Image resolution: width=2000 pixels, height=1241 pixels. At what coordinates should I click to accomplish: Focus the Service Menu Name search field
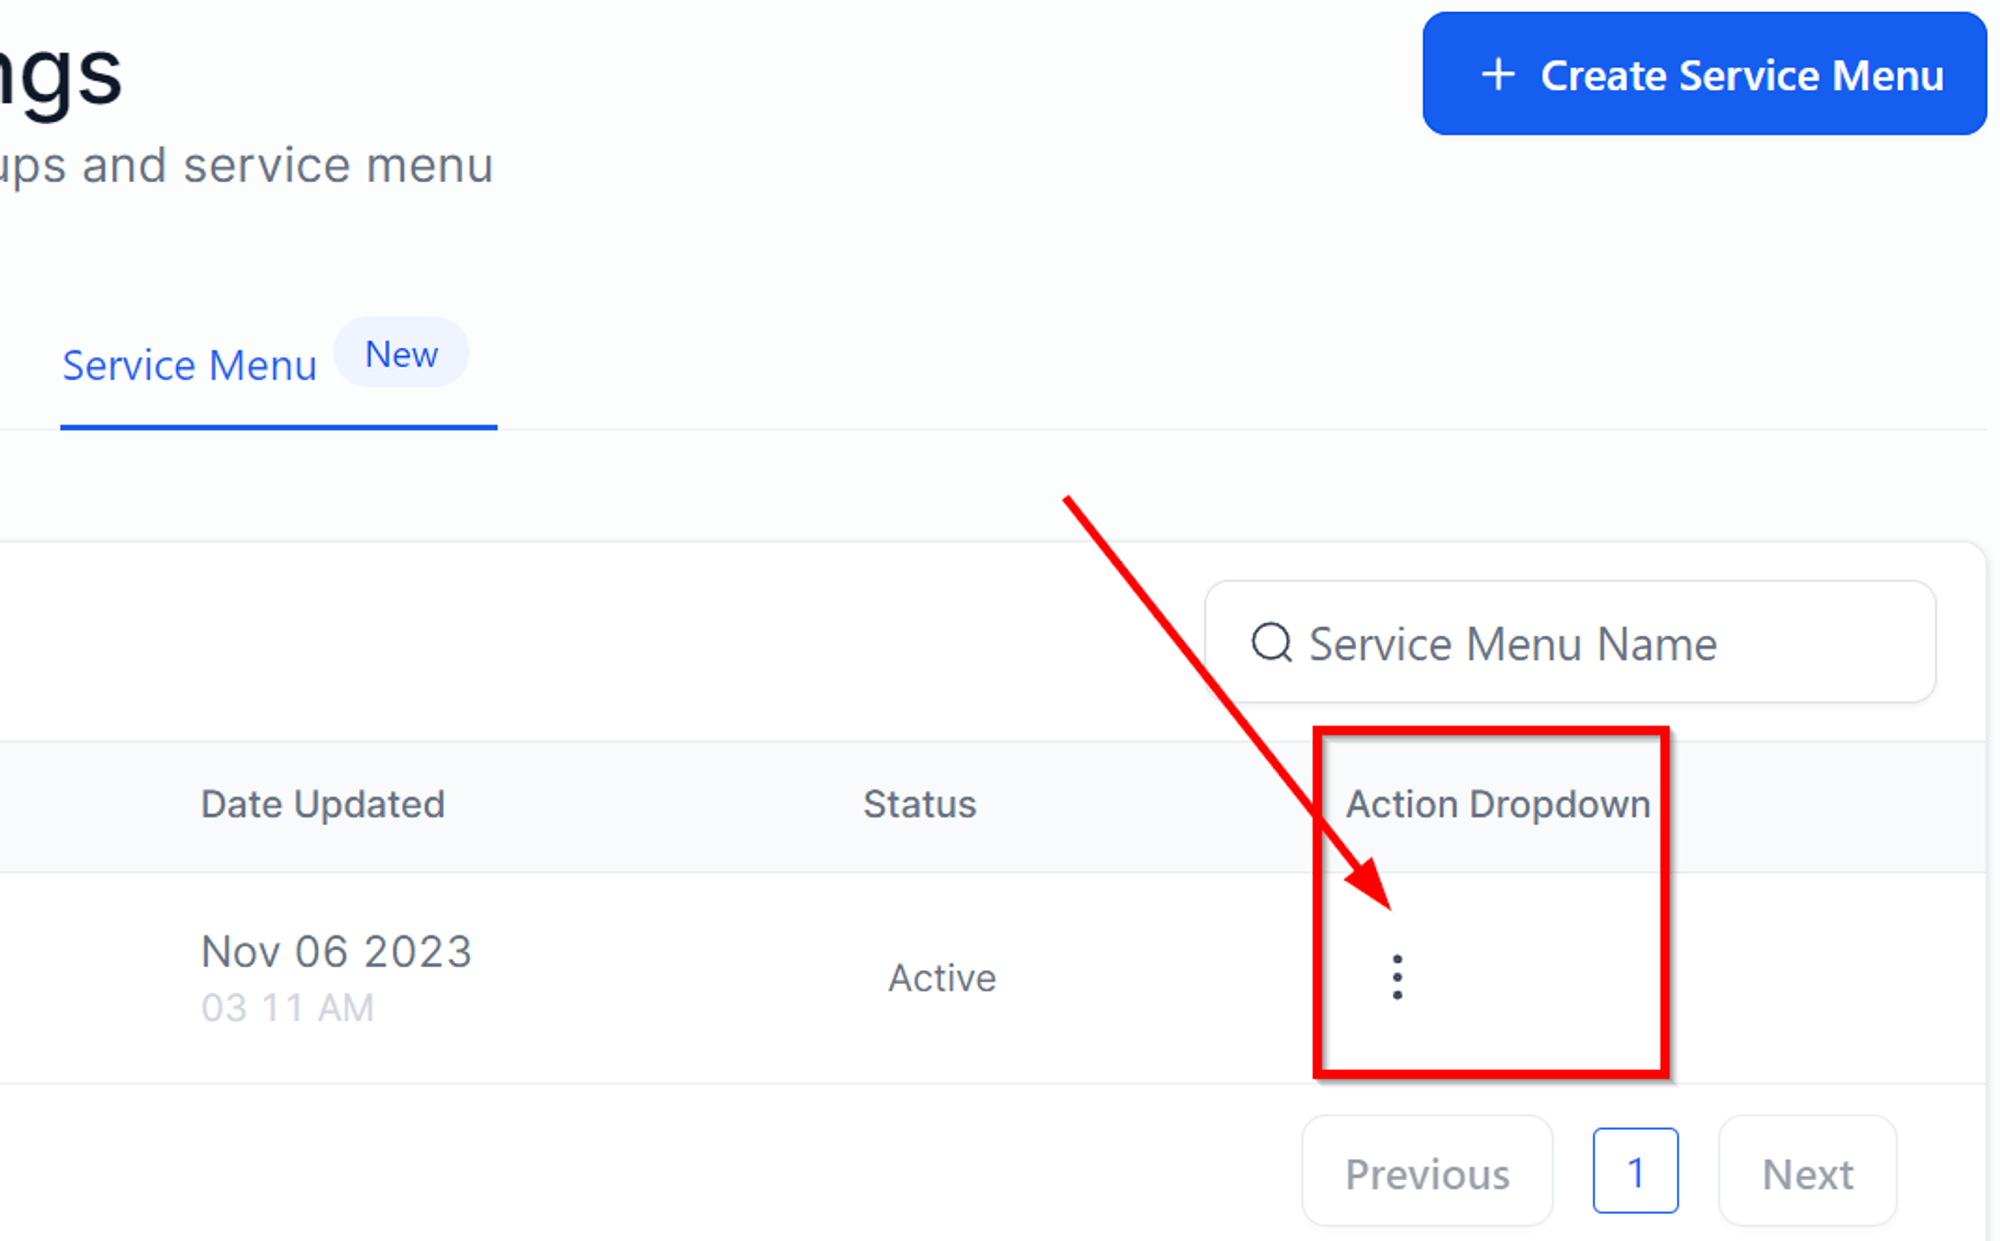(1570, 642)
